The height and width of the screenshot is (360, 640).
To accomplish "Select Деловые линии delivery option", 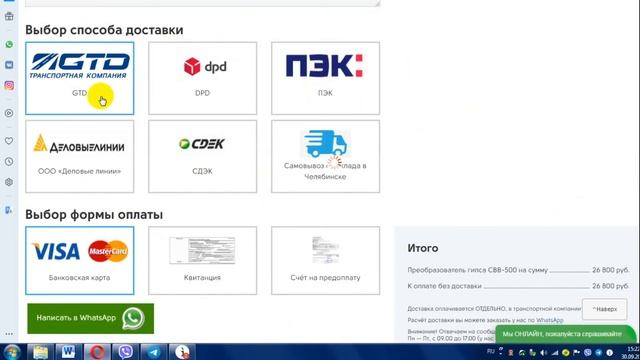I will click(x=80, y=156).
